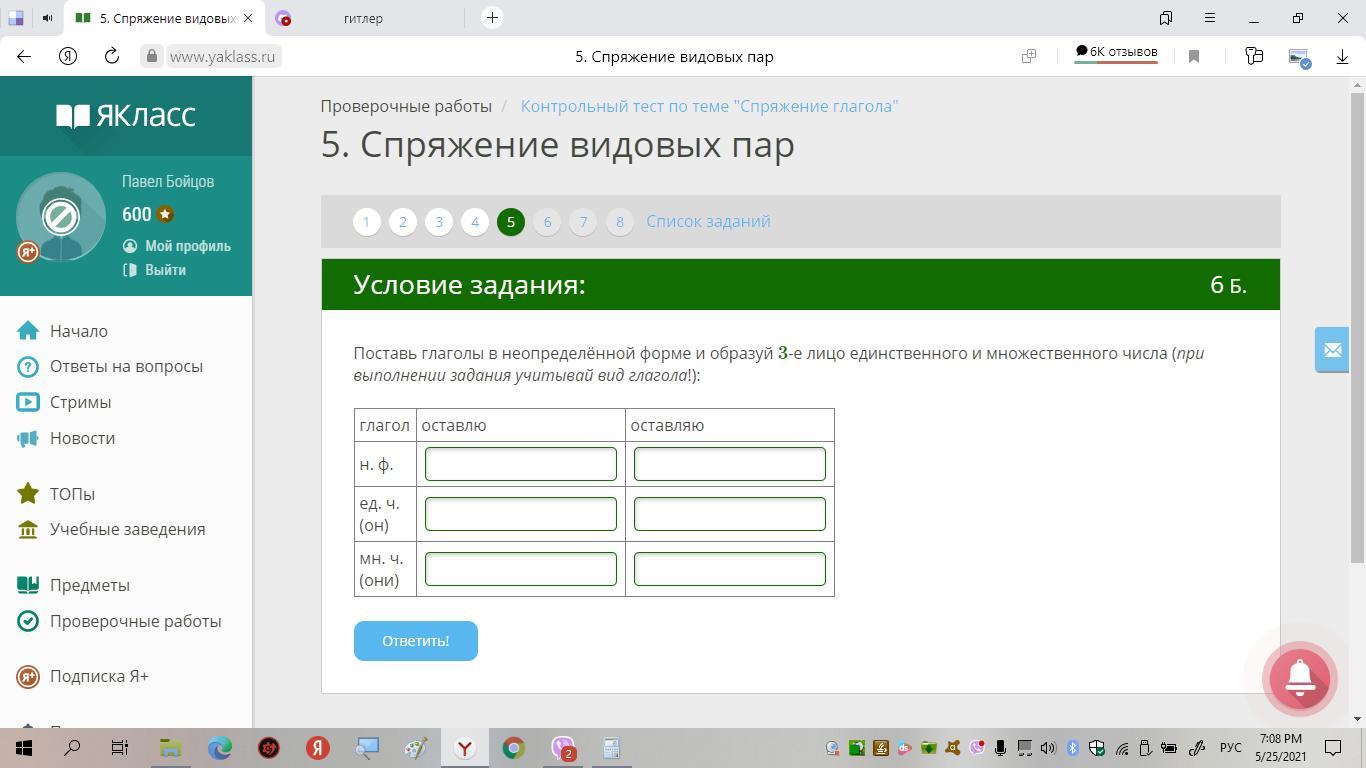The width and height of the screenshot is (1366, 768).
Task: Click the image icon with blue checkmark
Action: 1299,58
